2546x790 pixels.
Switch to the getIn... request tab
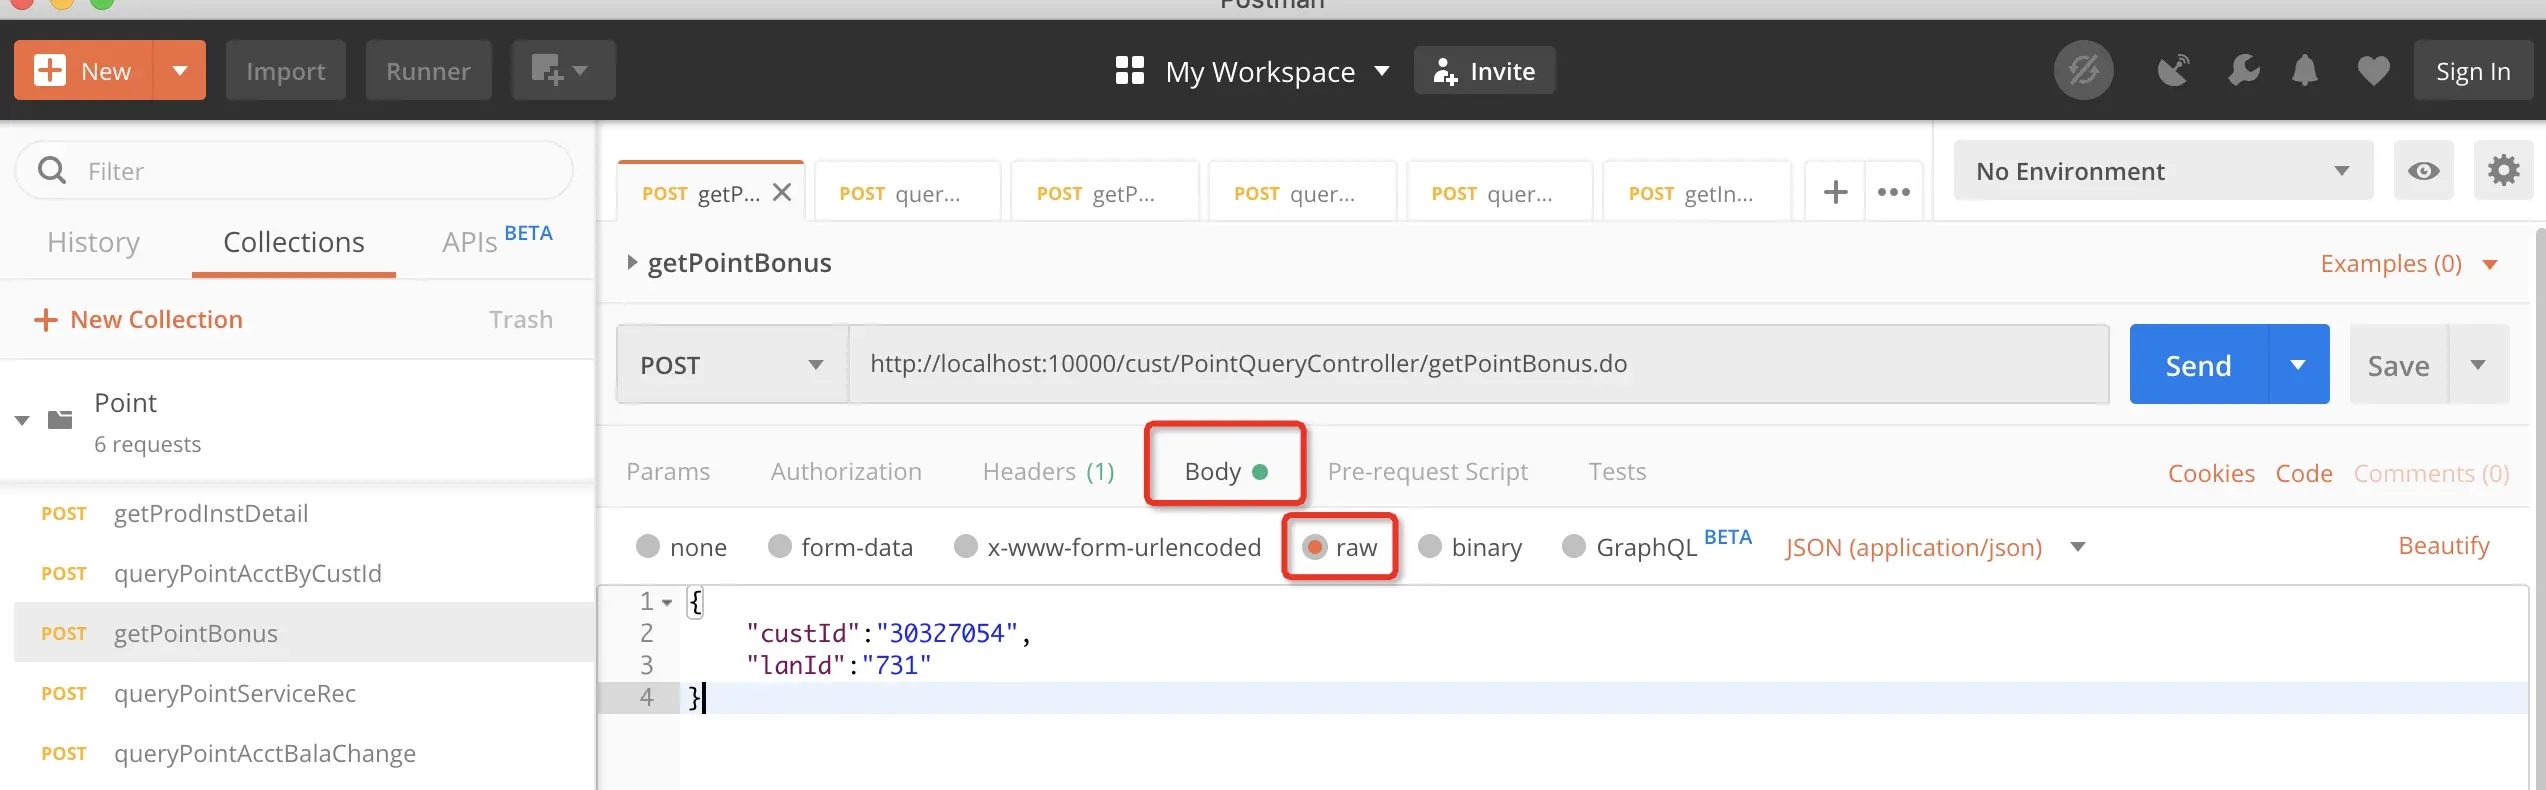click(1697, 192)
